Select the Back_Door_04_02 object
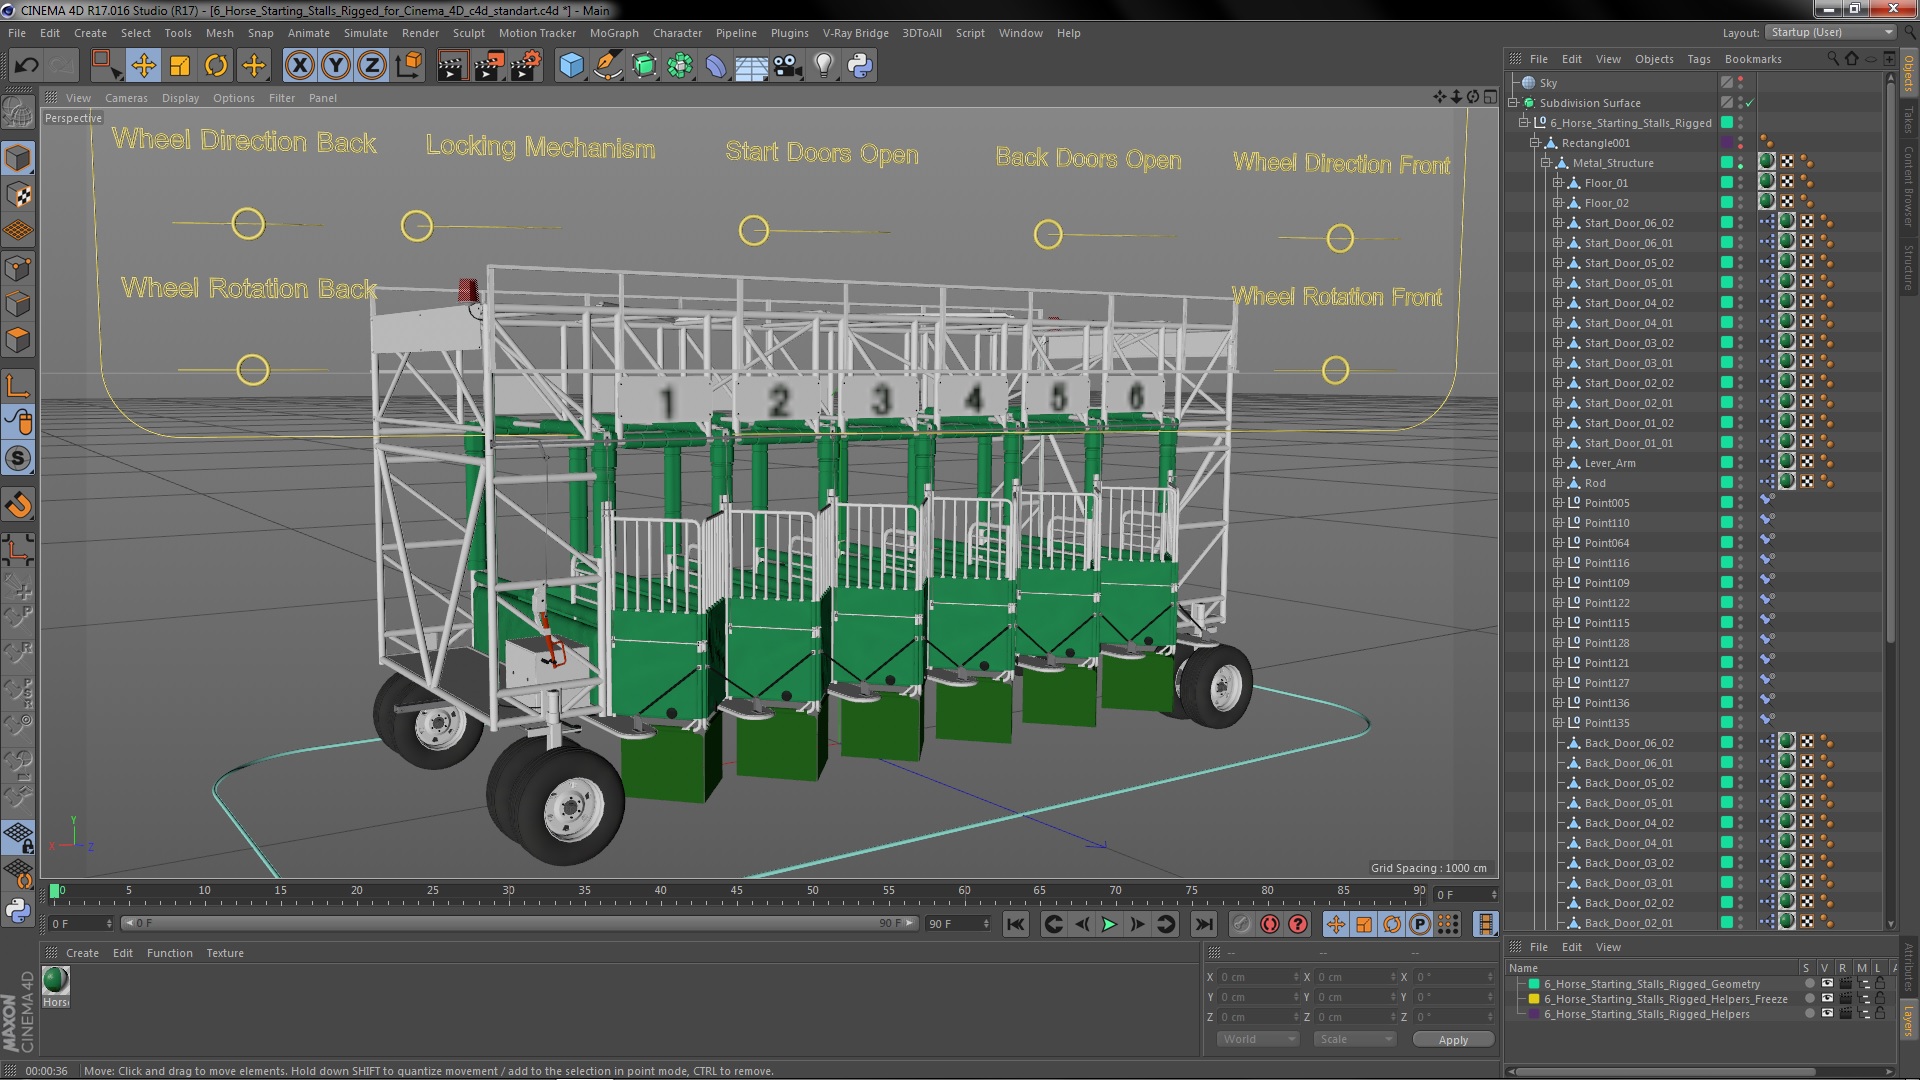The height and width of the screenshot is (1080, 1920). coord(1628,823)
